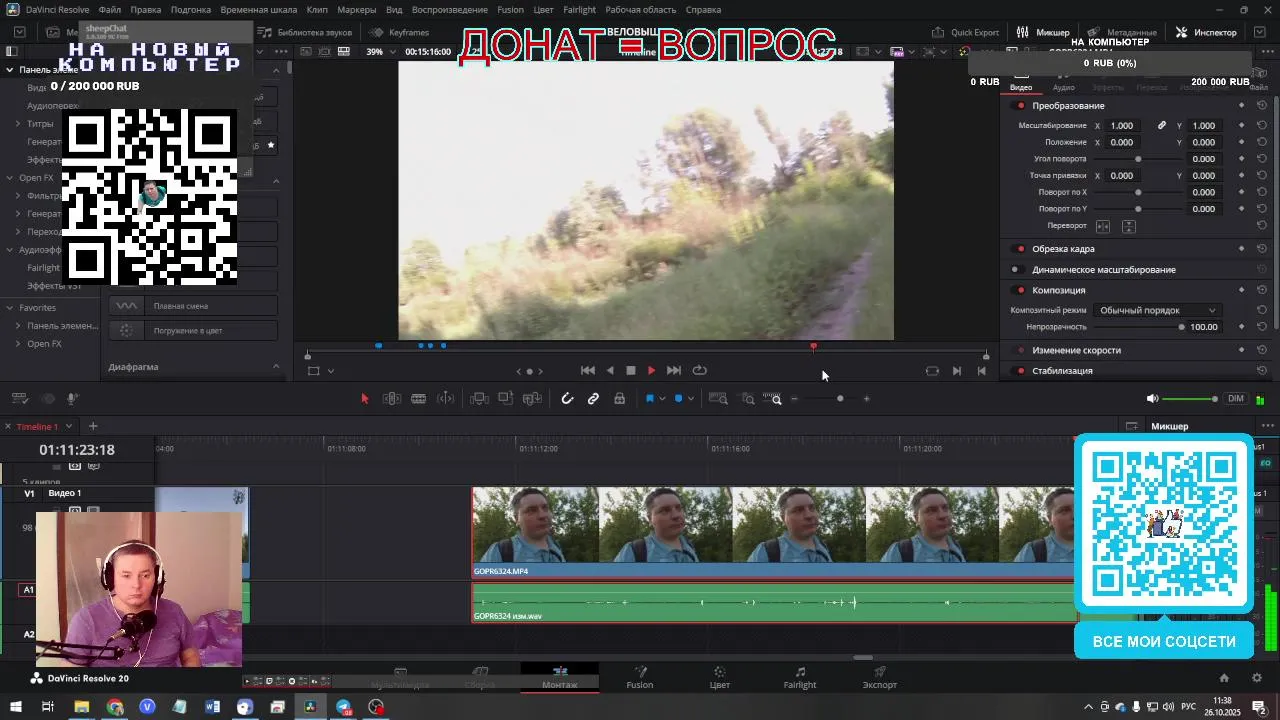Click the match frame icon in viewer
This screenshot has height=720, width=1280.
932,371
